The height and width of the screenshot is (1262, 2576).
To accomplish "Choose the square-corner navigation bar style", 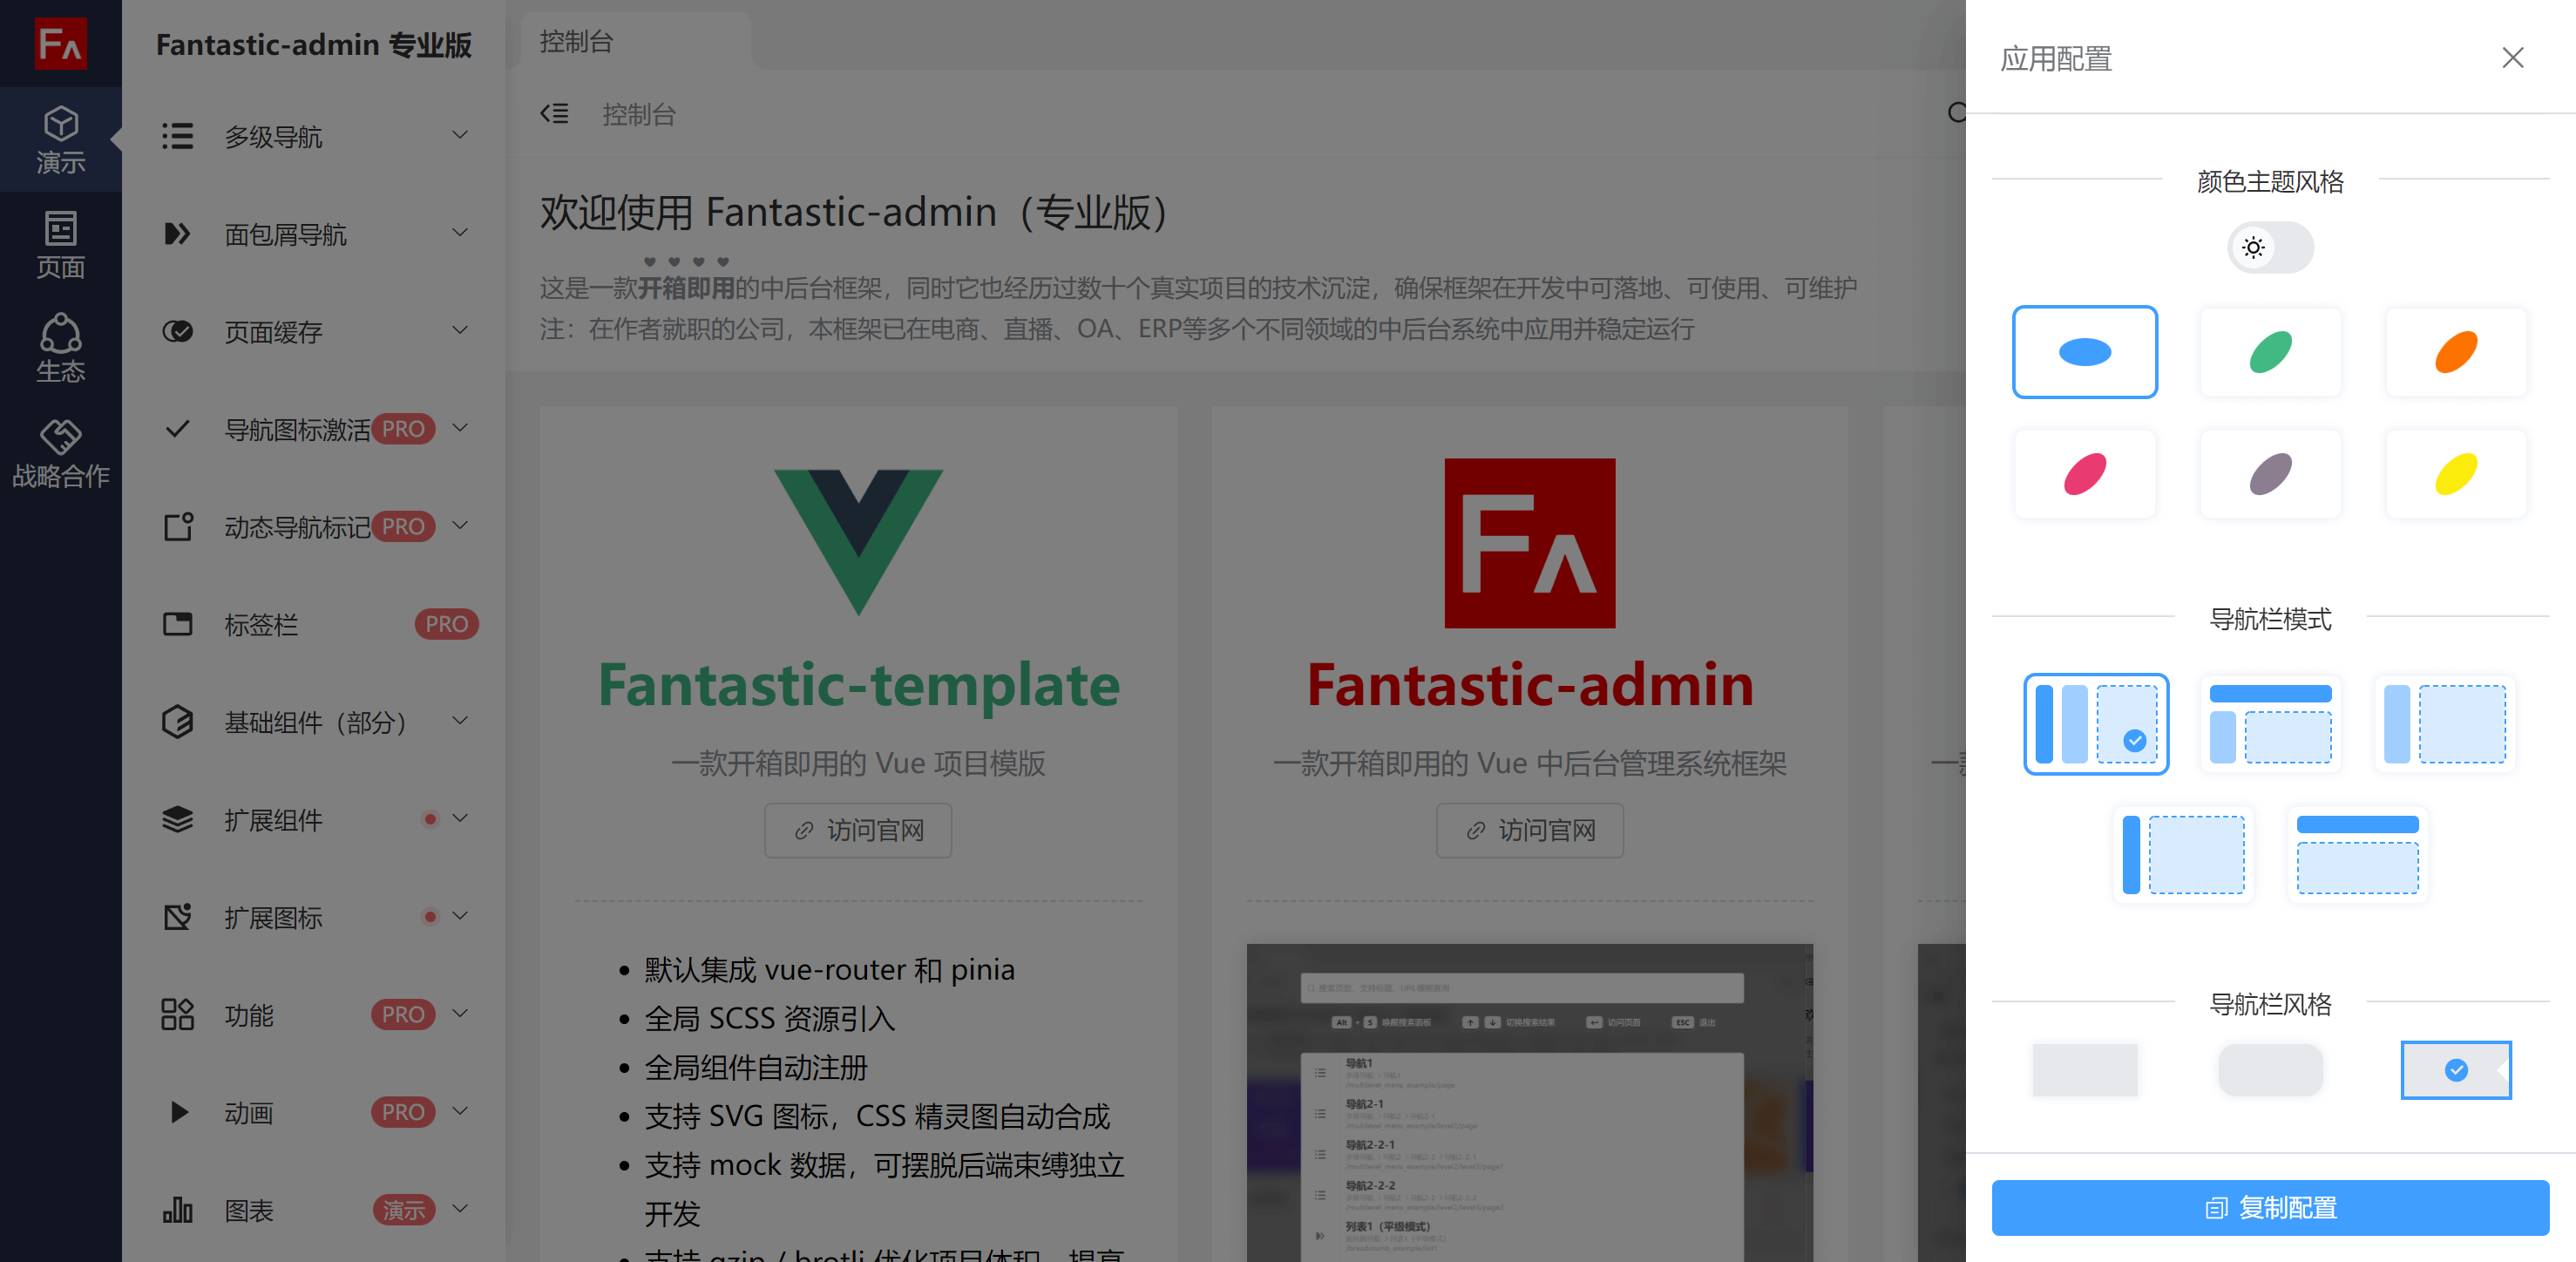I will tap(2085, 1070).
